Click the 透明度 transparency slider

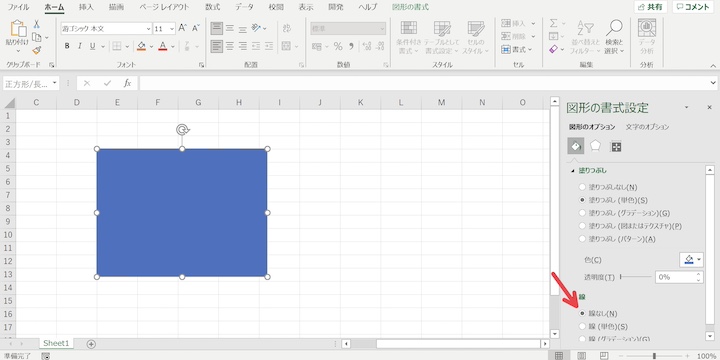pos(636,277)
